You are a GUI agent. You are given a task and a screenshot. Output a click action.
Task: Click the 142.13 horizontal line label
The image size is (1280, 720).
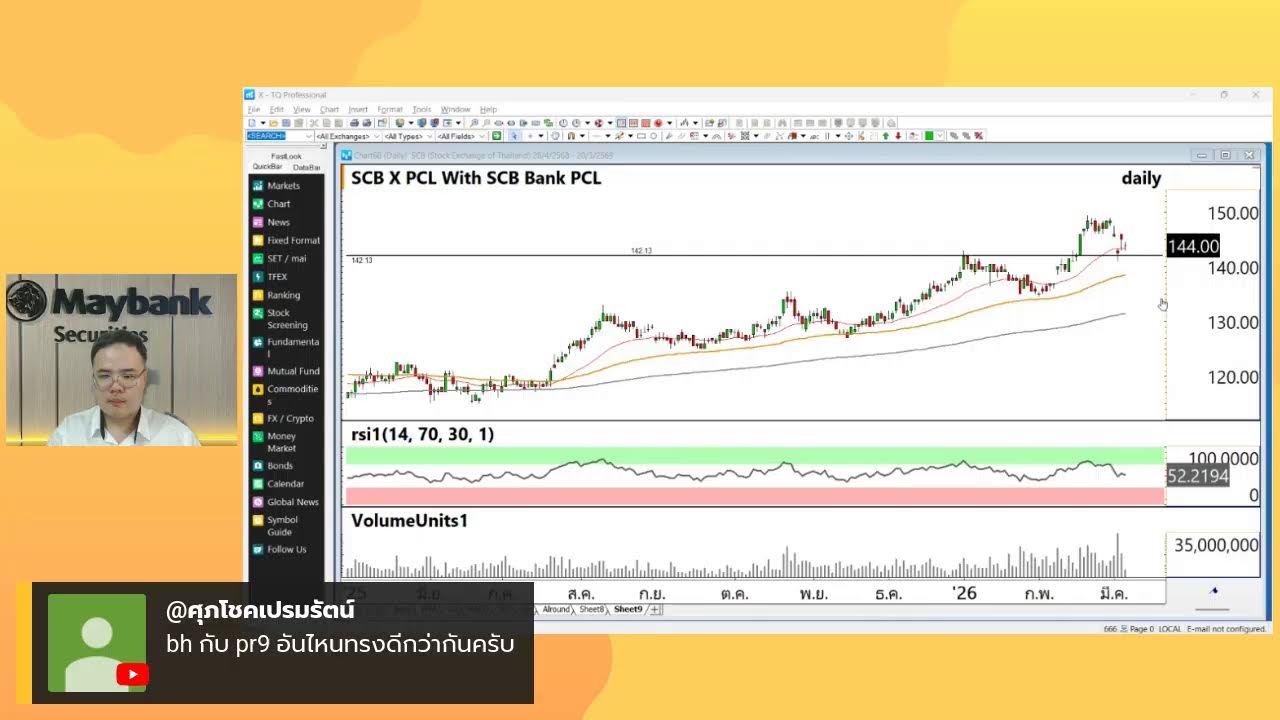tap(641, 251)
